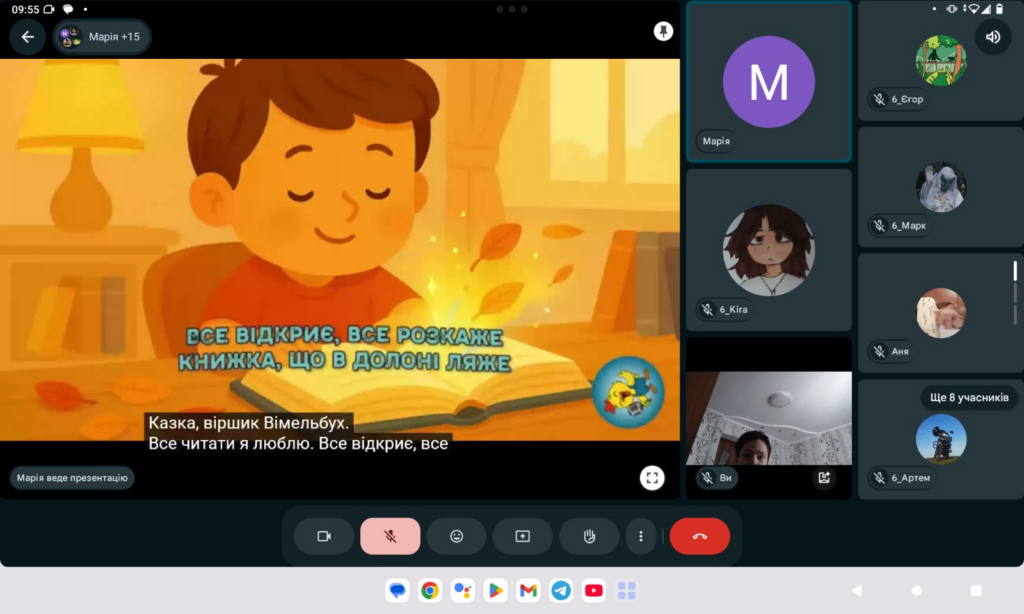The width and height of the screenshot is (1024, 614).
Task: End the call with the red button
Action: coord(699,536)
